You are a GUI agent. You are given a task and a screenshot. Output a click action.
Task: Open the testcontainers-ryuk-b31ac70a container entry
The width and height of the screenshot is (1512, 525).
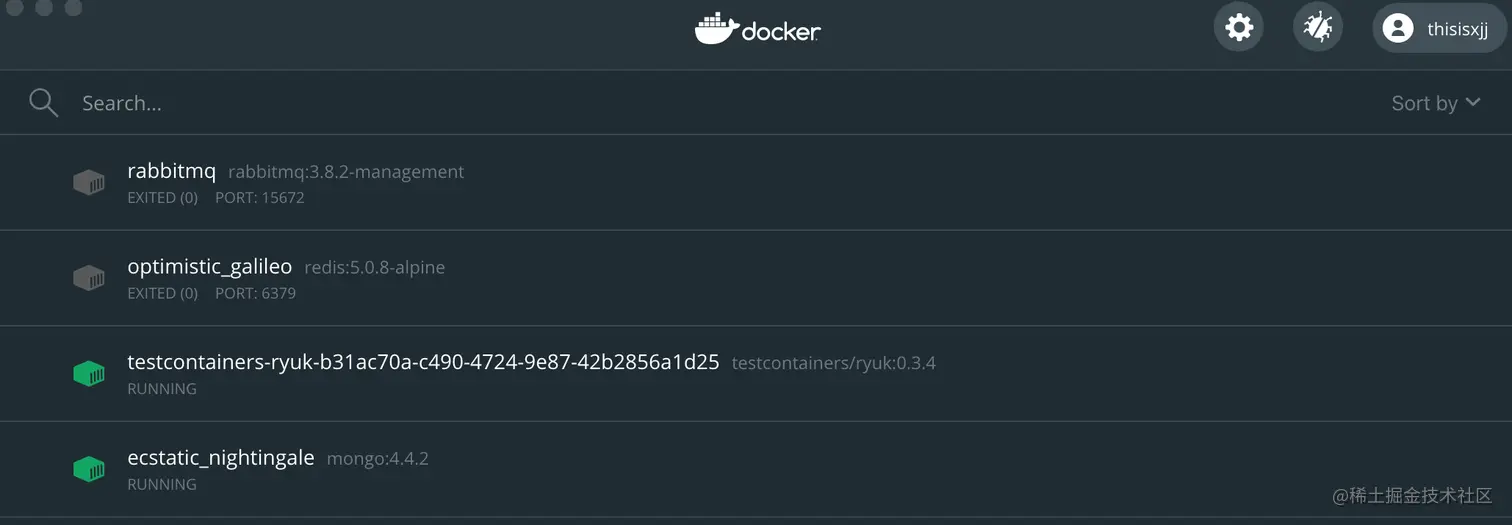pos(756,374)
